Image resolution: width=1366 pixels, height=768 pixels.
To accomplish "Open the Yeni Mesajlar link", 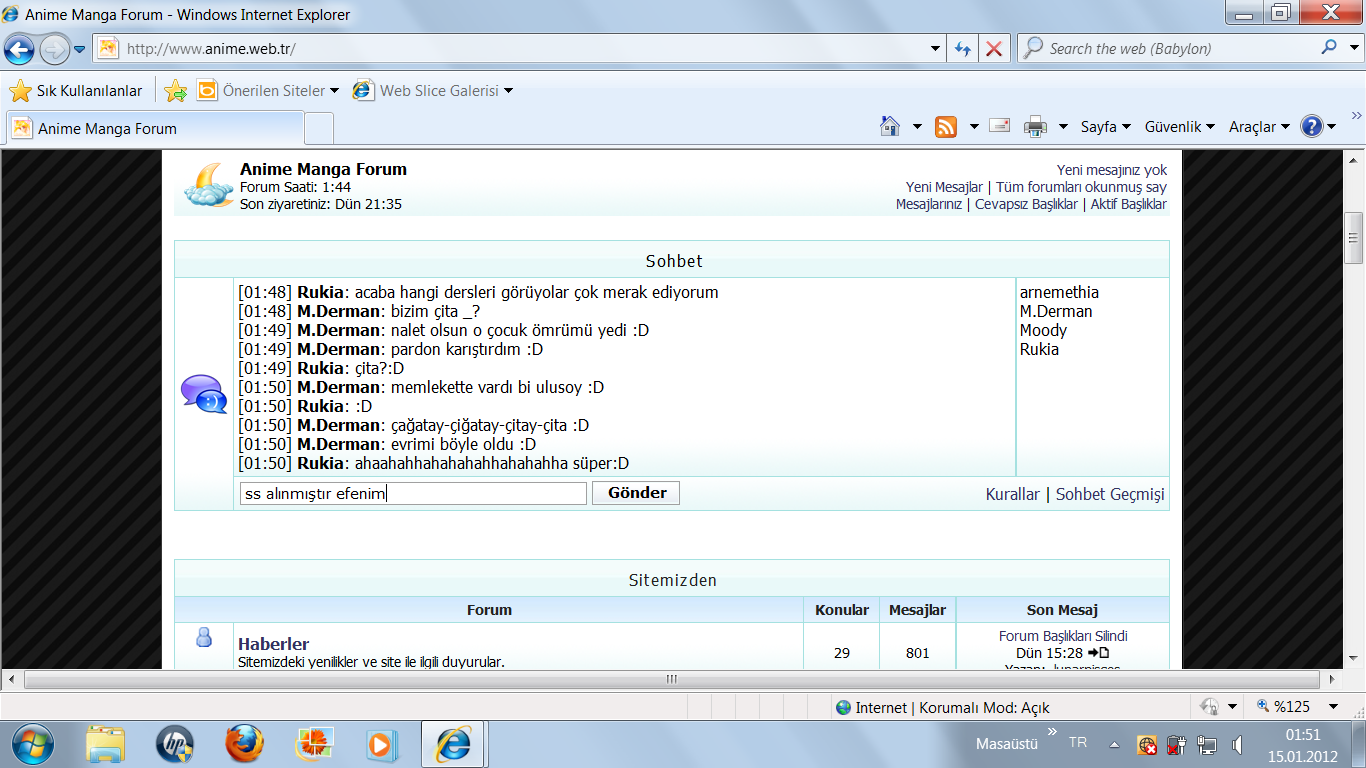I will (x=944, y=187).
